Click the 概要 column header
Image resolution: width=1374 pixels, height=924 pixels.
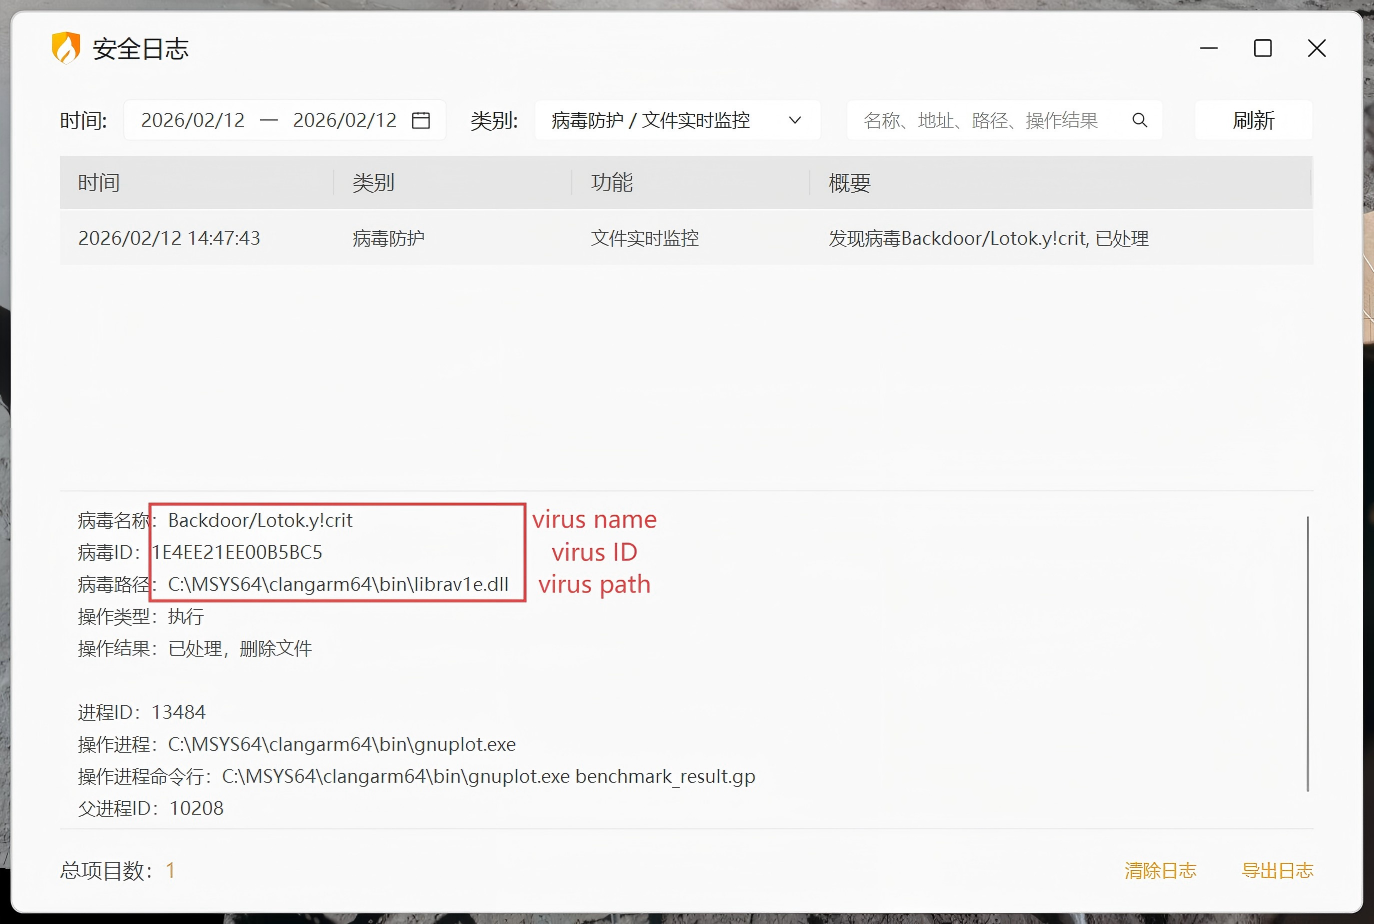click(x=850, y=183)
